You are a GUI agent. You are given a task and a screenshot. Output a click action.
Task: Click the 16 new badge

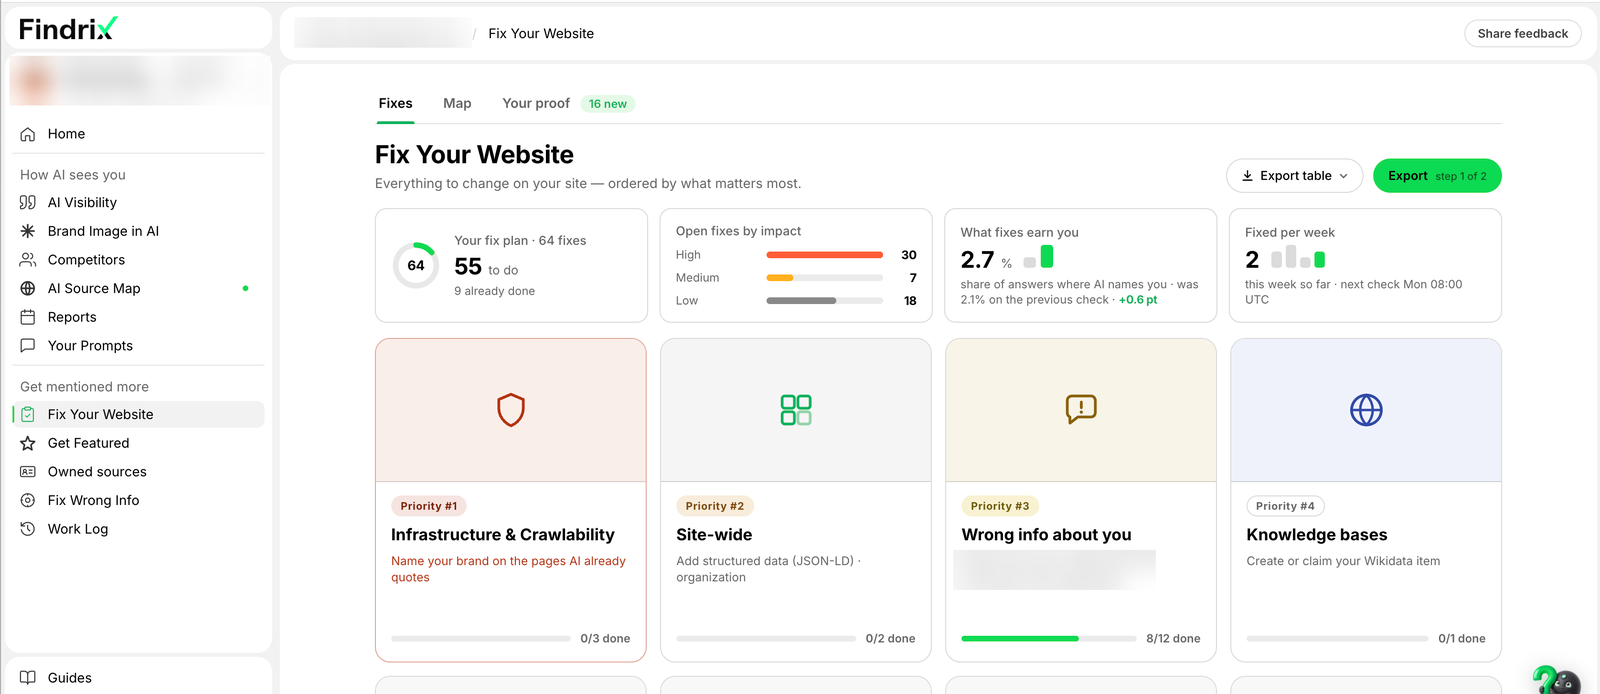click(608, 104)
